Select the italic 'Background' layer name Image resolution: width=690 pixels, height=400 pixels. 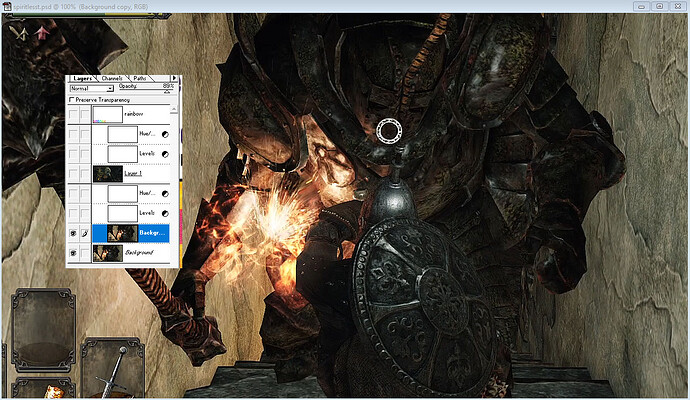[x=139, y=253]
